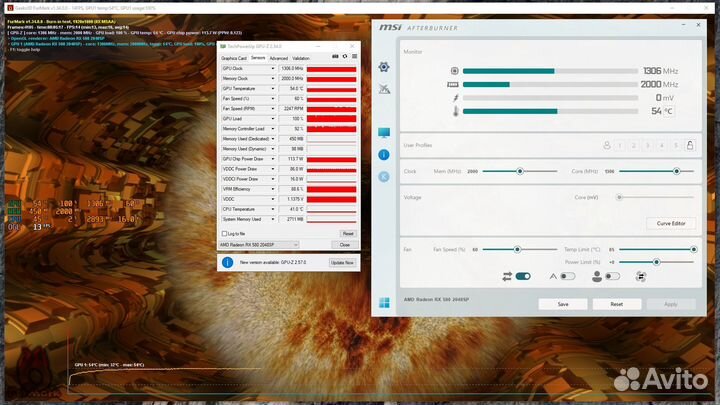Switch to Graphics Card tab in GPU-Z
Viewport: 720px width, 405px height.
(x=234, y=58)
